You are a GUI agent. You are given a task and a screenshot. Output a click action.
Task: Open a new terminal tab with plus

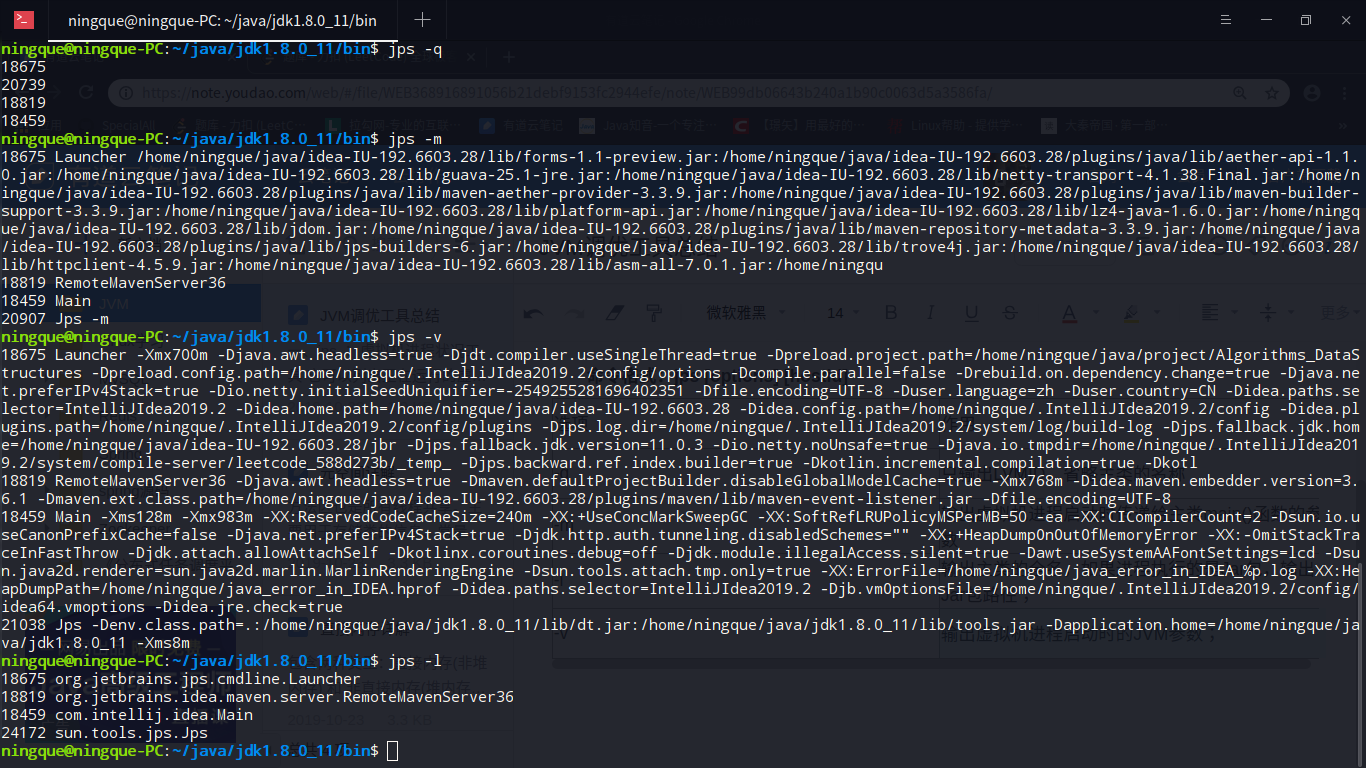(422, 20)
